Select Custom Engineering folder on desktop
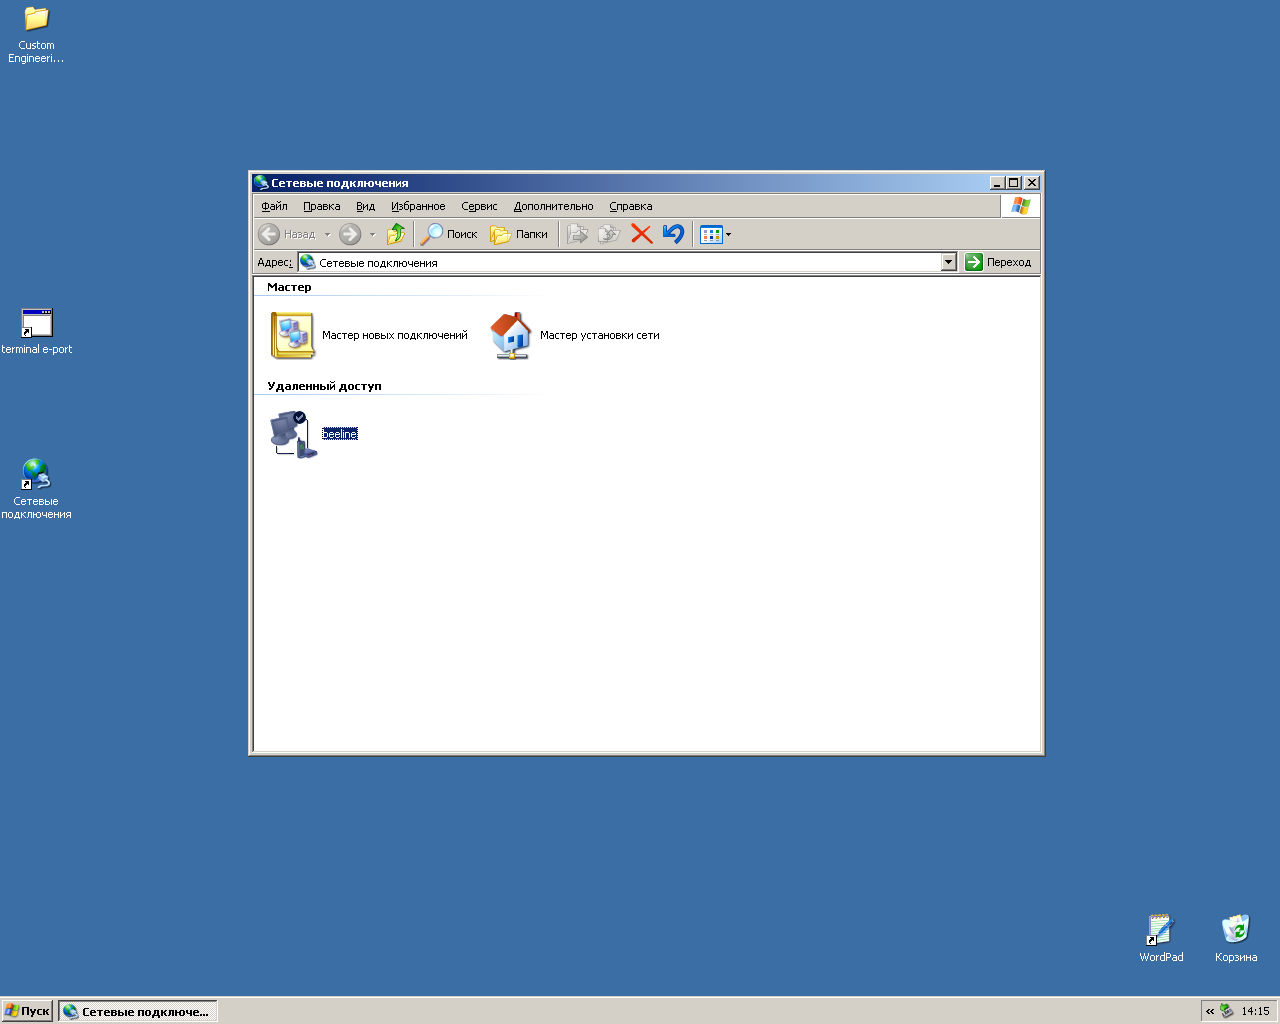Screen dimensions: 1280x1024 coord(36,35)
